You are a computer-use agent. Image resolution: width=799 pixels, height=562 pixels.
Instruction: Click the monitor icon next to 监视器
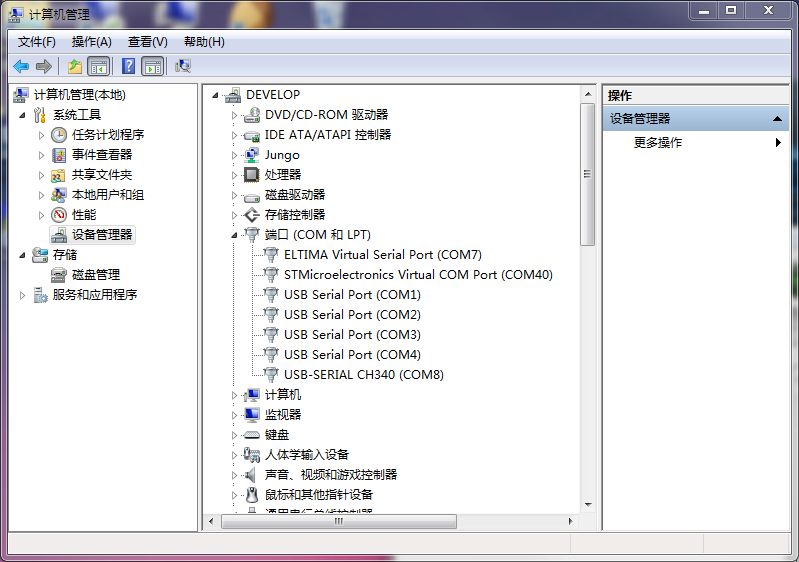coord(252,415)
